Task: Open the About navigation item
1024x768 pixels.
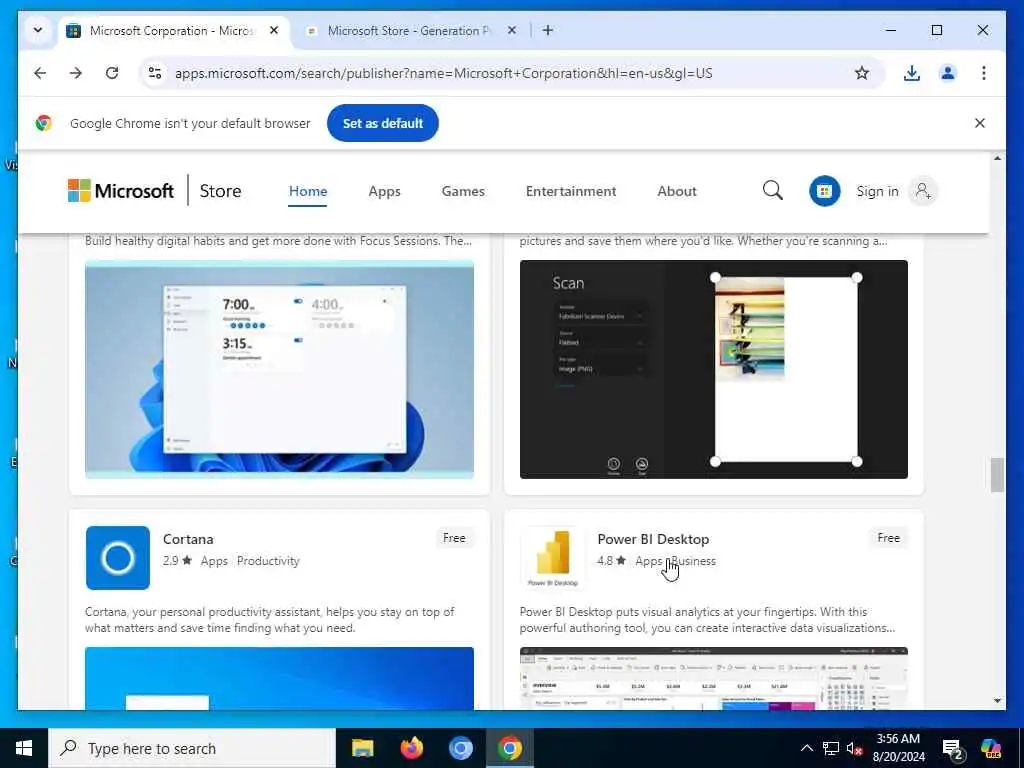Action: click(x=677, y=191)
